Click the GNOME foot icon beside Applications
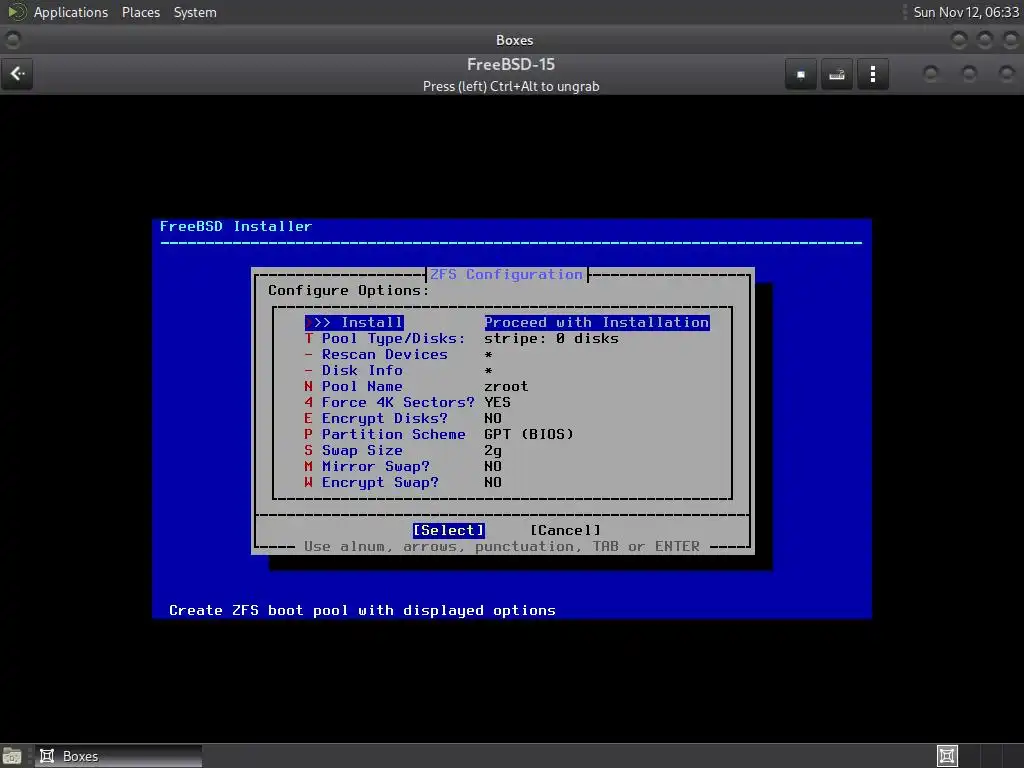 click(16, 12)
